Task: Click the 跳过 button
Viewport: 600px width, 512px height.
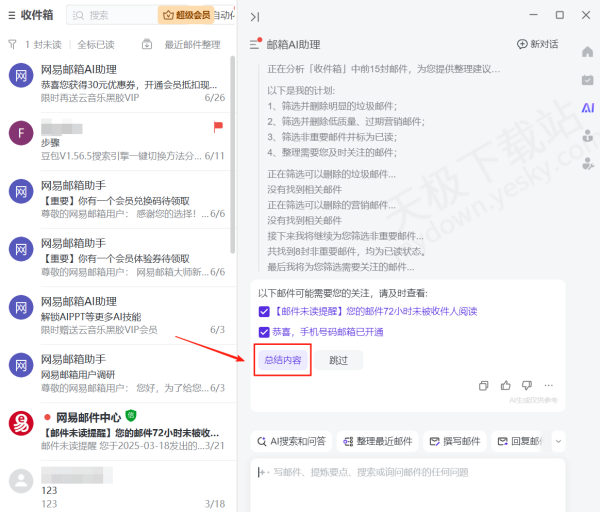Action: [x=339, y=360]
